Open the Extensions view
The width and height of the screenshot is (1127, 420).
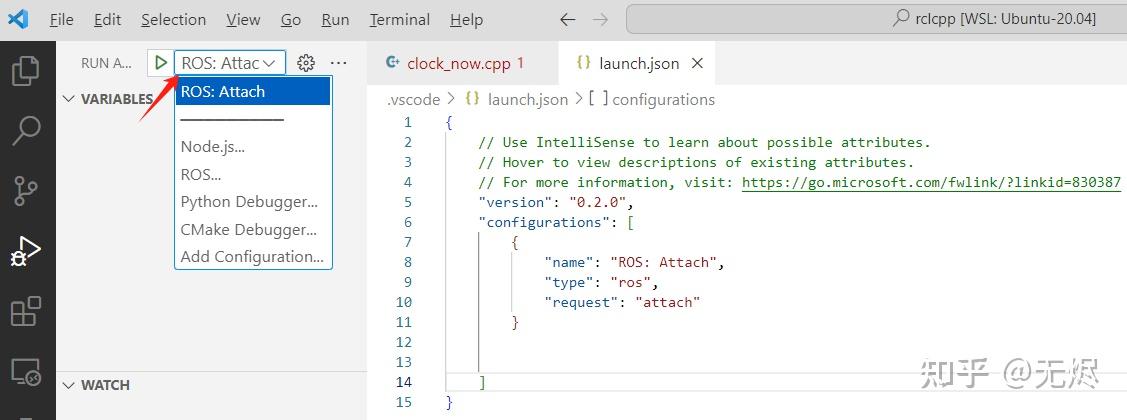point(27,311)
